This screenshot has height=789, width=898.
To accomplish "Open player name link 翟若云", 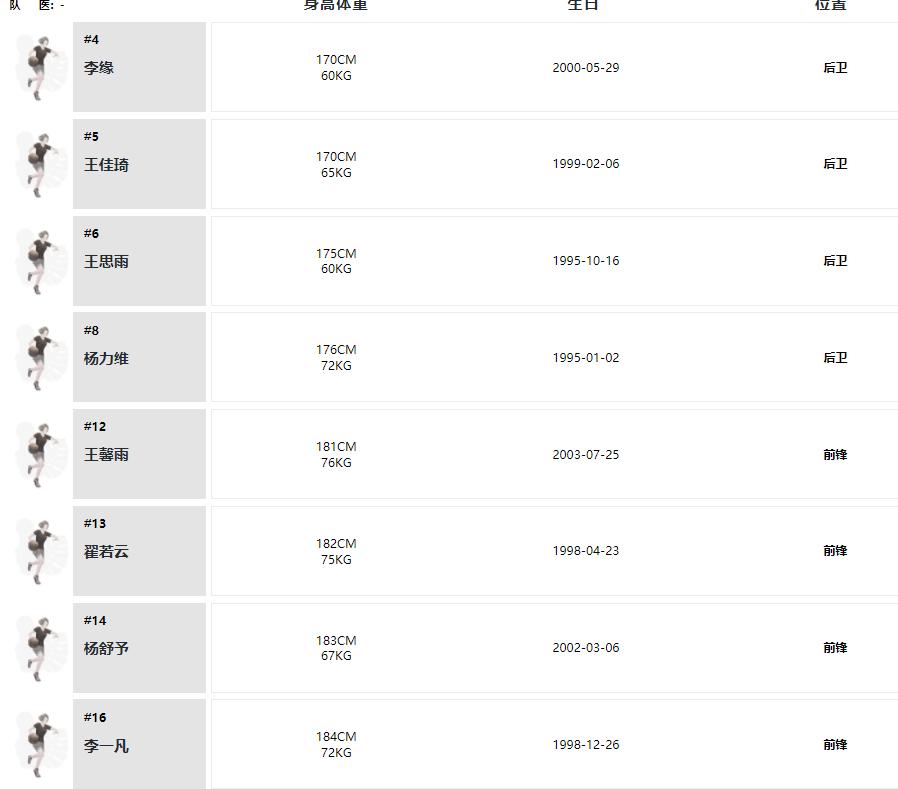I will pyautogui.click(x=106, y=552).
